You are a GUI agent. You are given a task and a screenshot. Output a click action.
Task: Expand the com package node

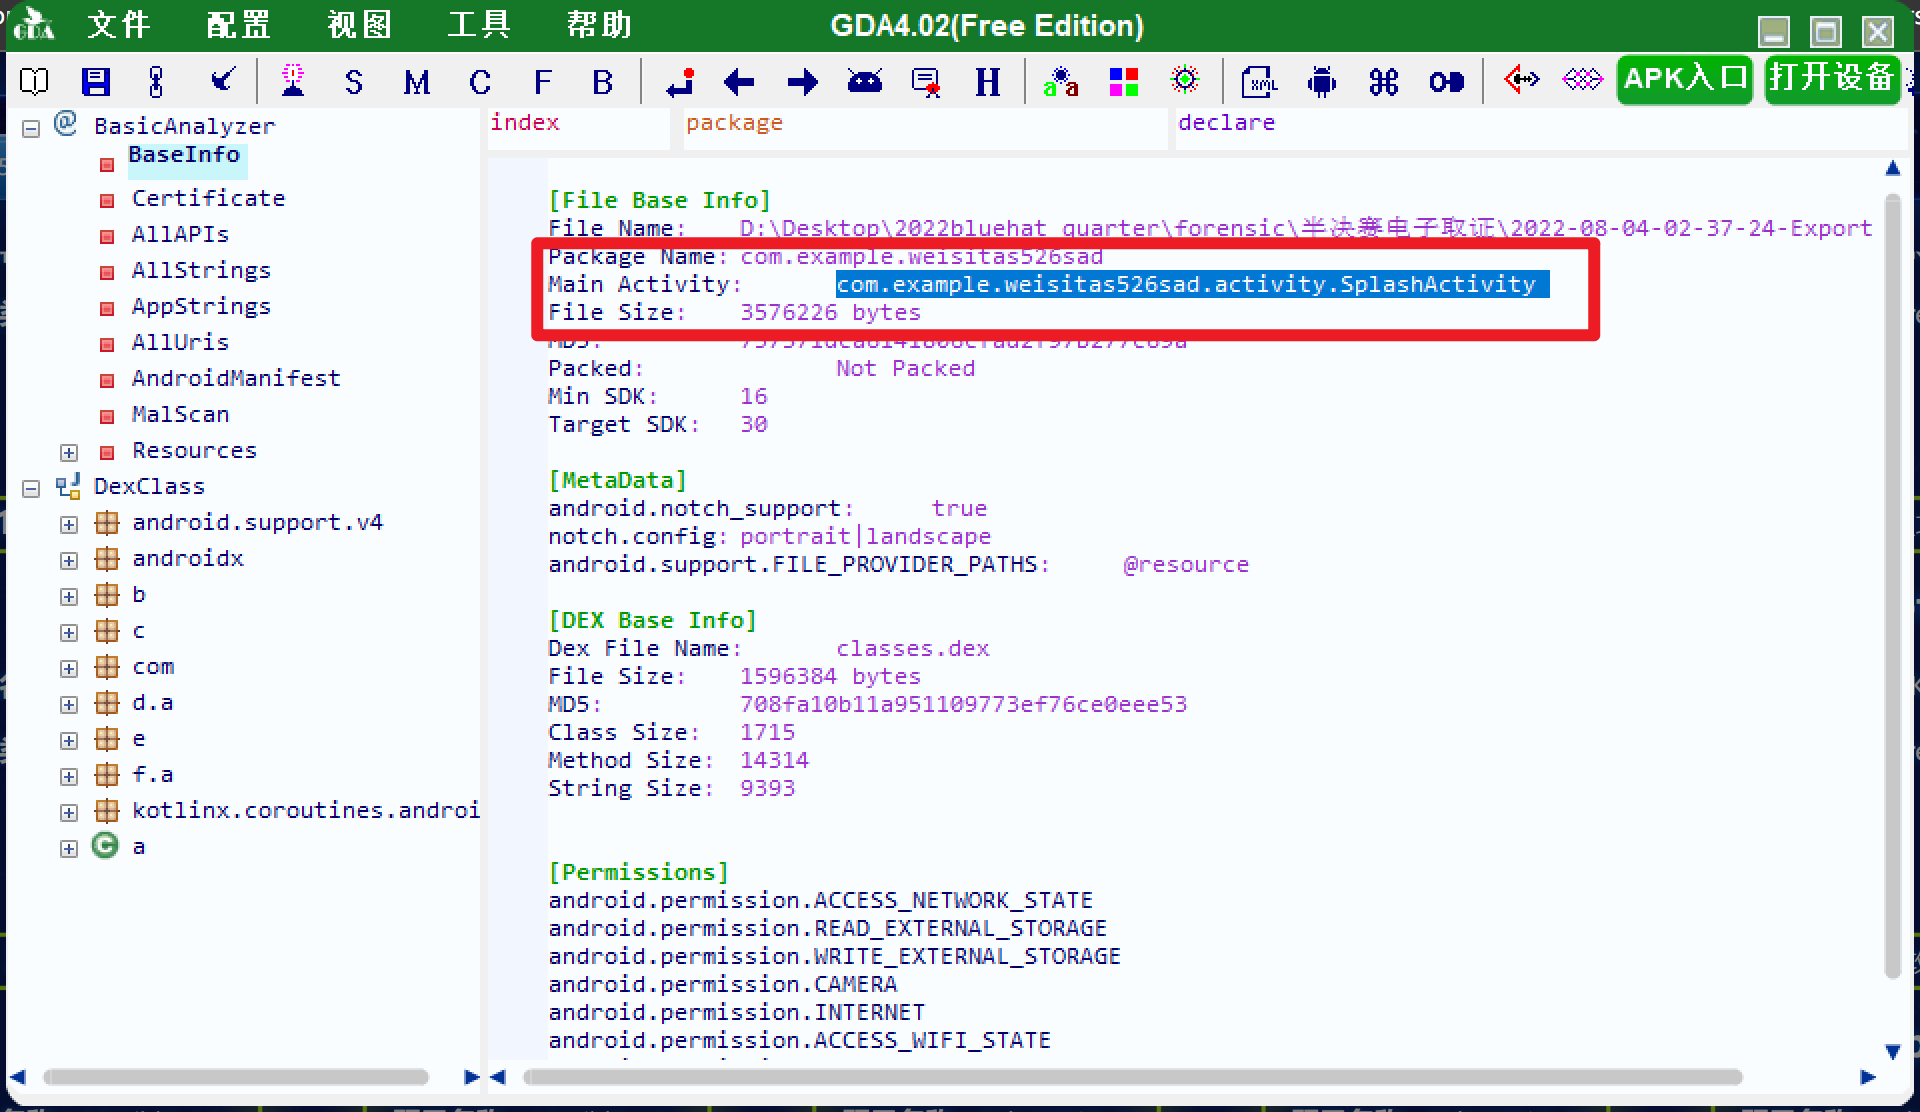click(x=69, y=668)
